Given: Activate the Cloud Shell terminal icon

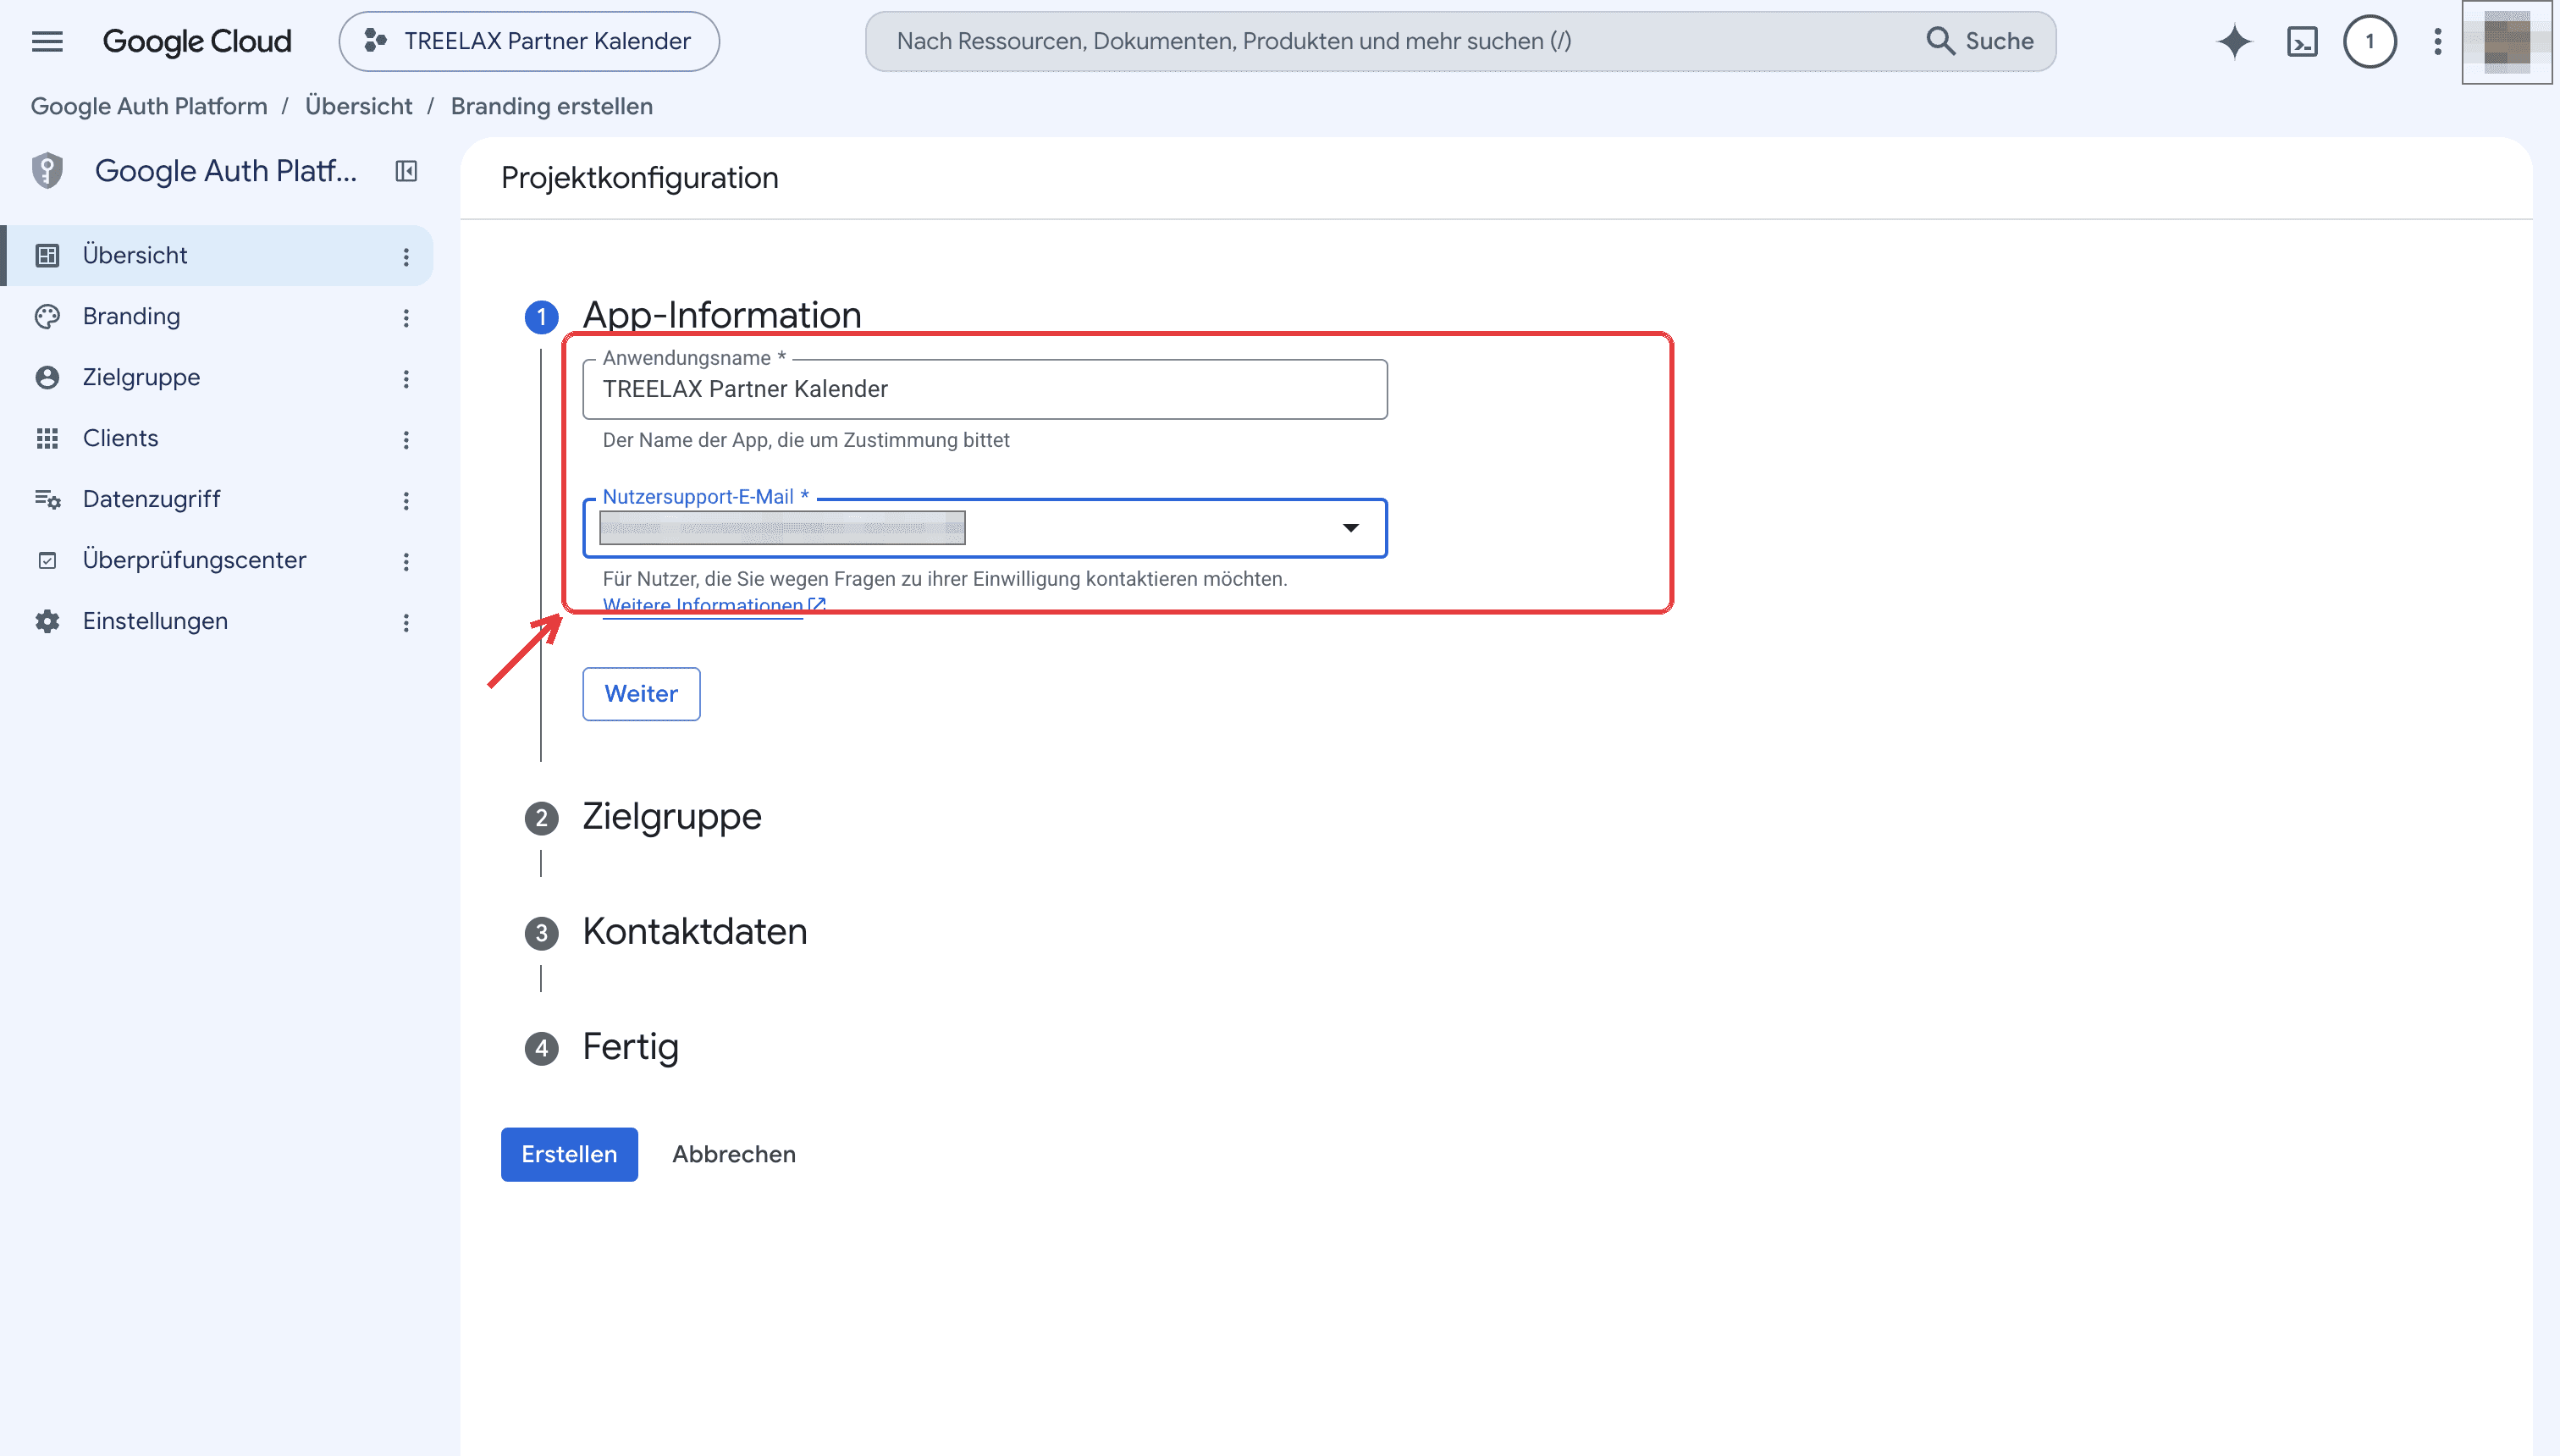Looking at the screenshot, I should tap(2302, 41).
